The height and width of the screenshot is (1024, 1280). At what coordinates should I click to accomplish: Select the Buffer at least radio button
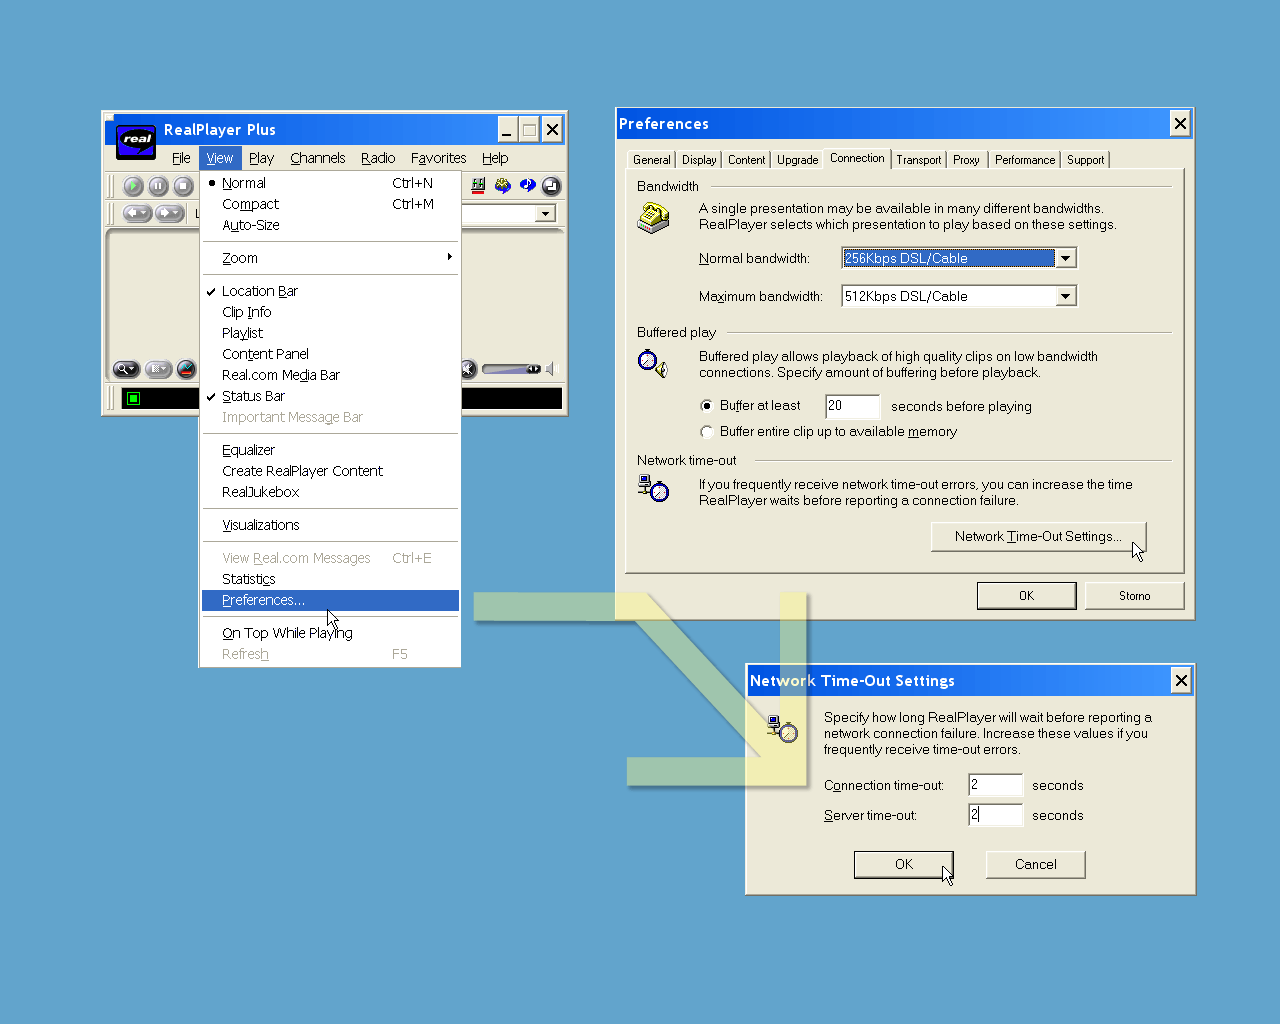tap(707, 406)
